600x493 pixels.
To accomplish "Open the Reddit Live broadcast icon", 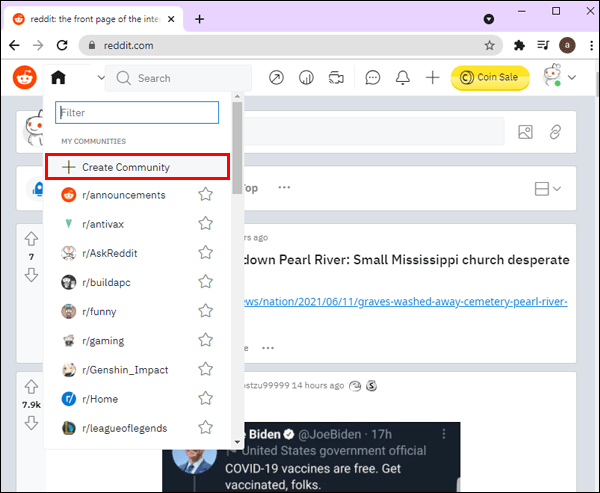I will click(336, 78).
